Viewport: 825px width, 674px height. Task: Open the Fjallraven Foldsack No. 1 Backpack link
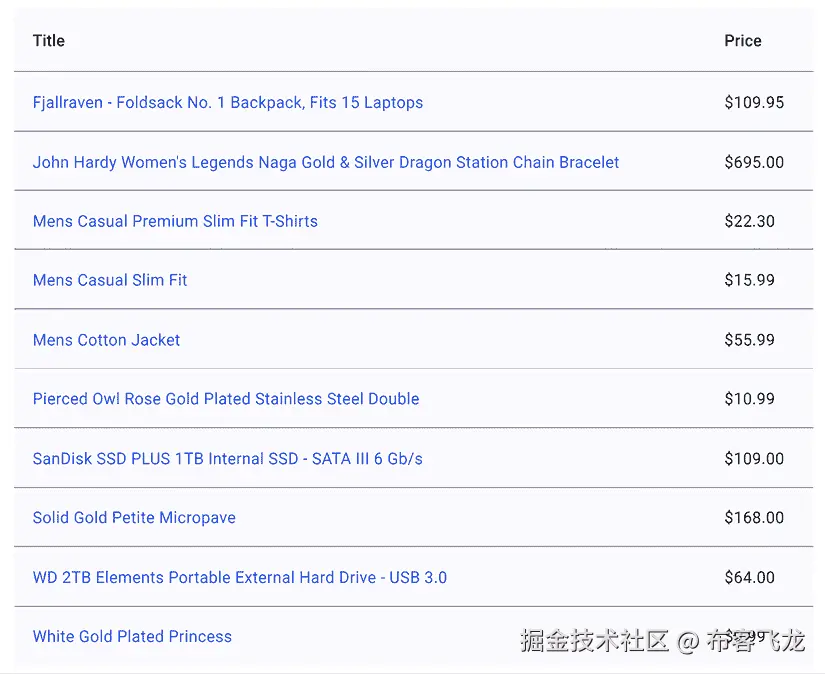click(x=228, y=102)
